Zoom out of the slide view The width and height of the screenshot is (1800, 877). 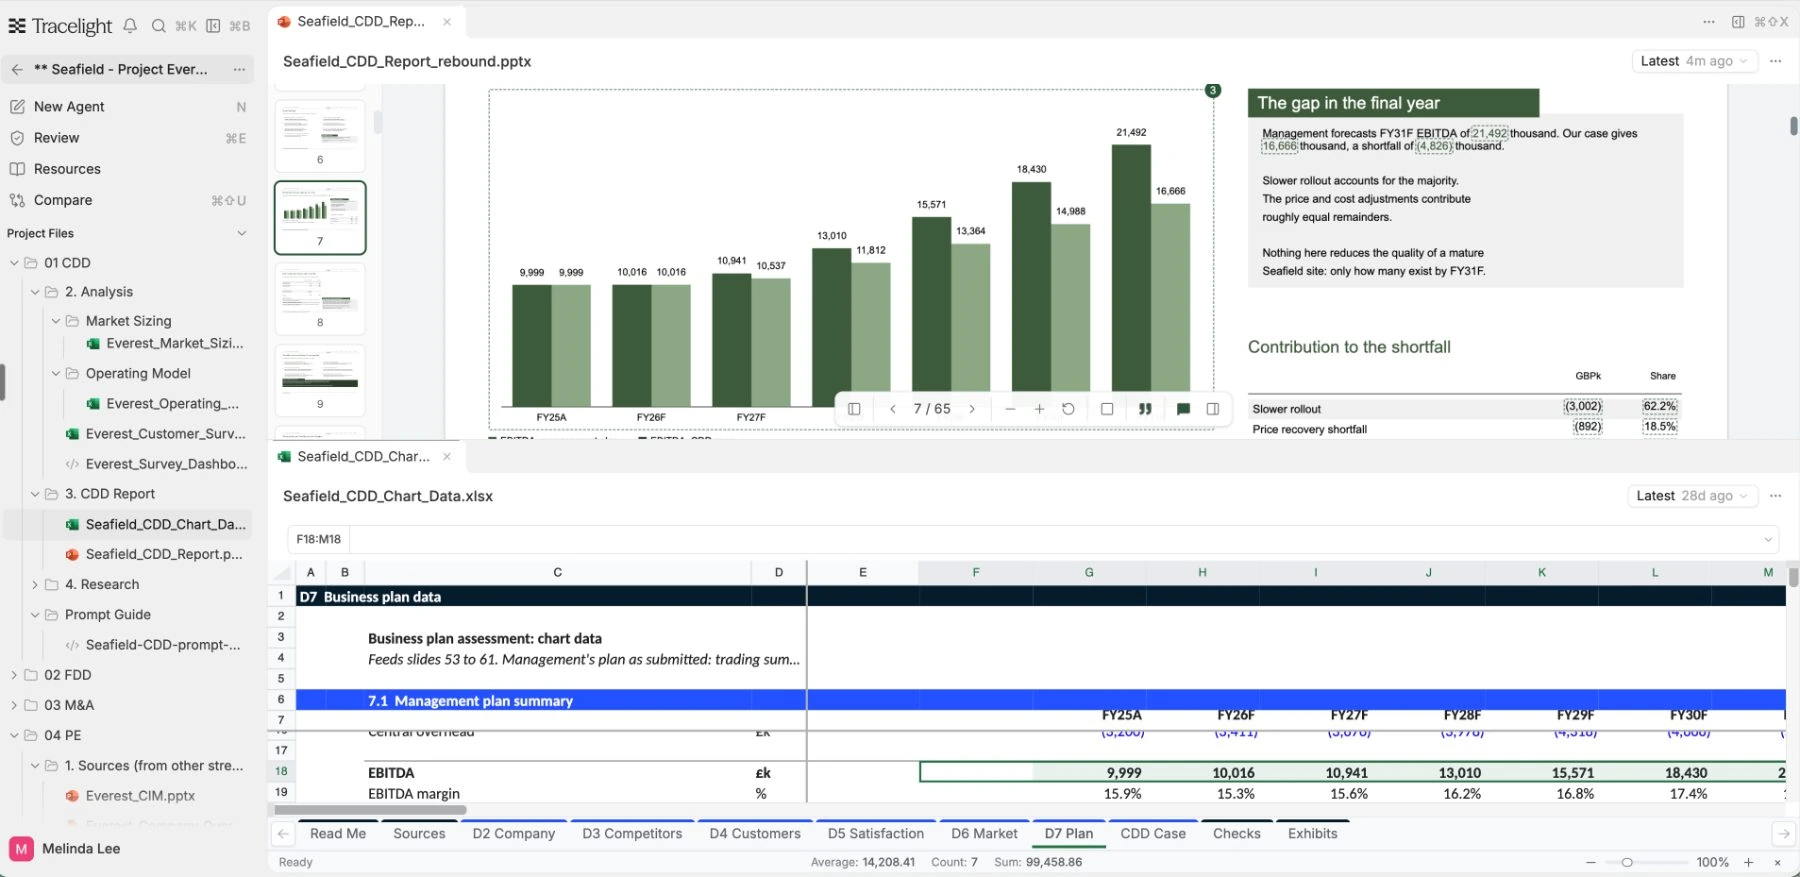(x=1010, y=409)
